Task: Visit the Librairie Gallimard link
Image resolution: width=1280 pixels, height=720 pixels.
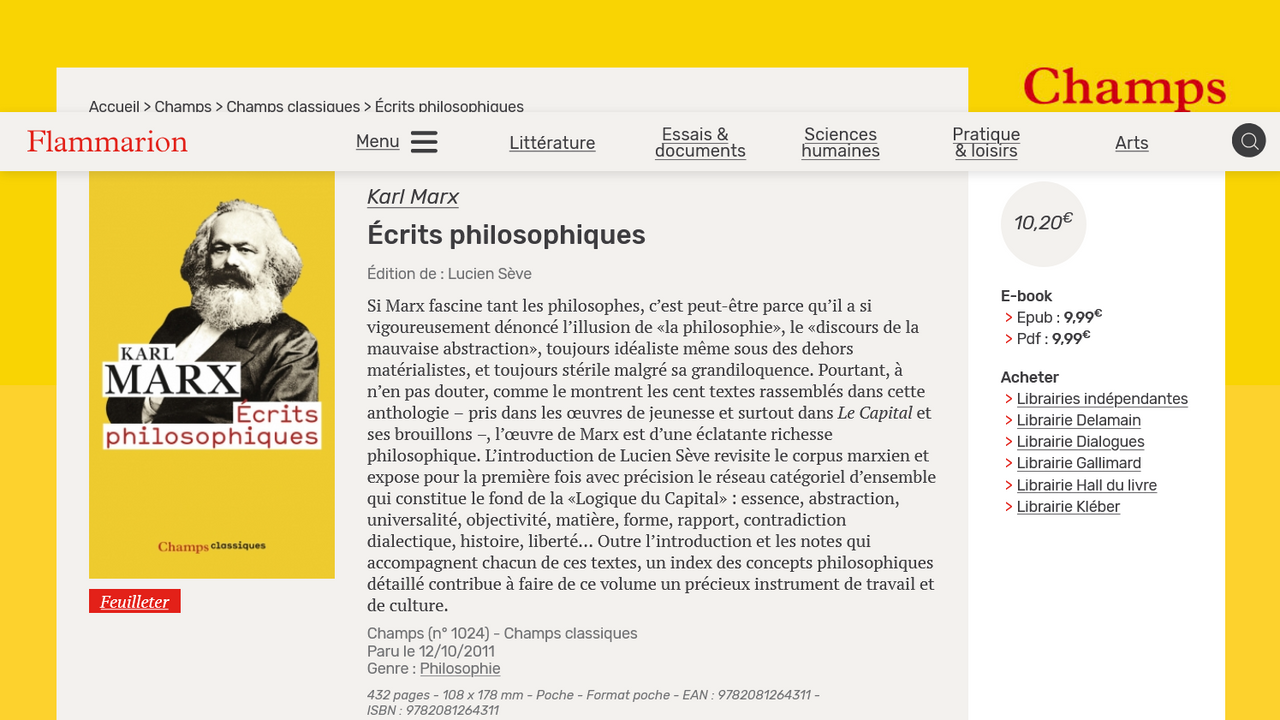Action: click(1078, 463)
